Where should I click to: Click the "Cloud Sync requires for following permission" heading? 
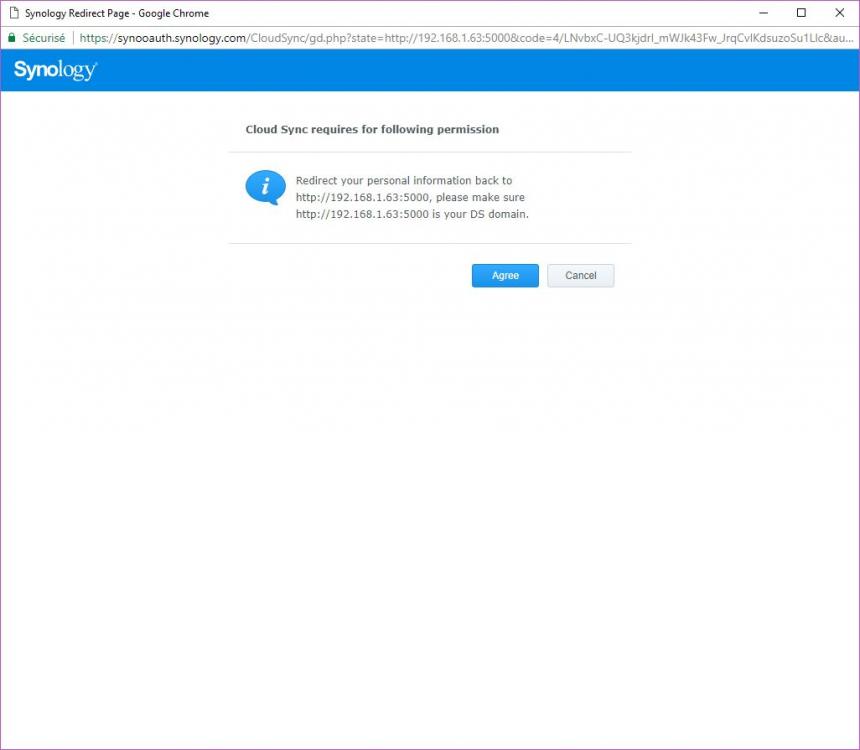pyautogui.click(x=372, y=129)
